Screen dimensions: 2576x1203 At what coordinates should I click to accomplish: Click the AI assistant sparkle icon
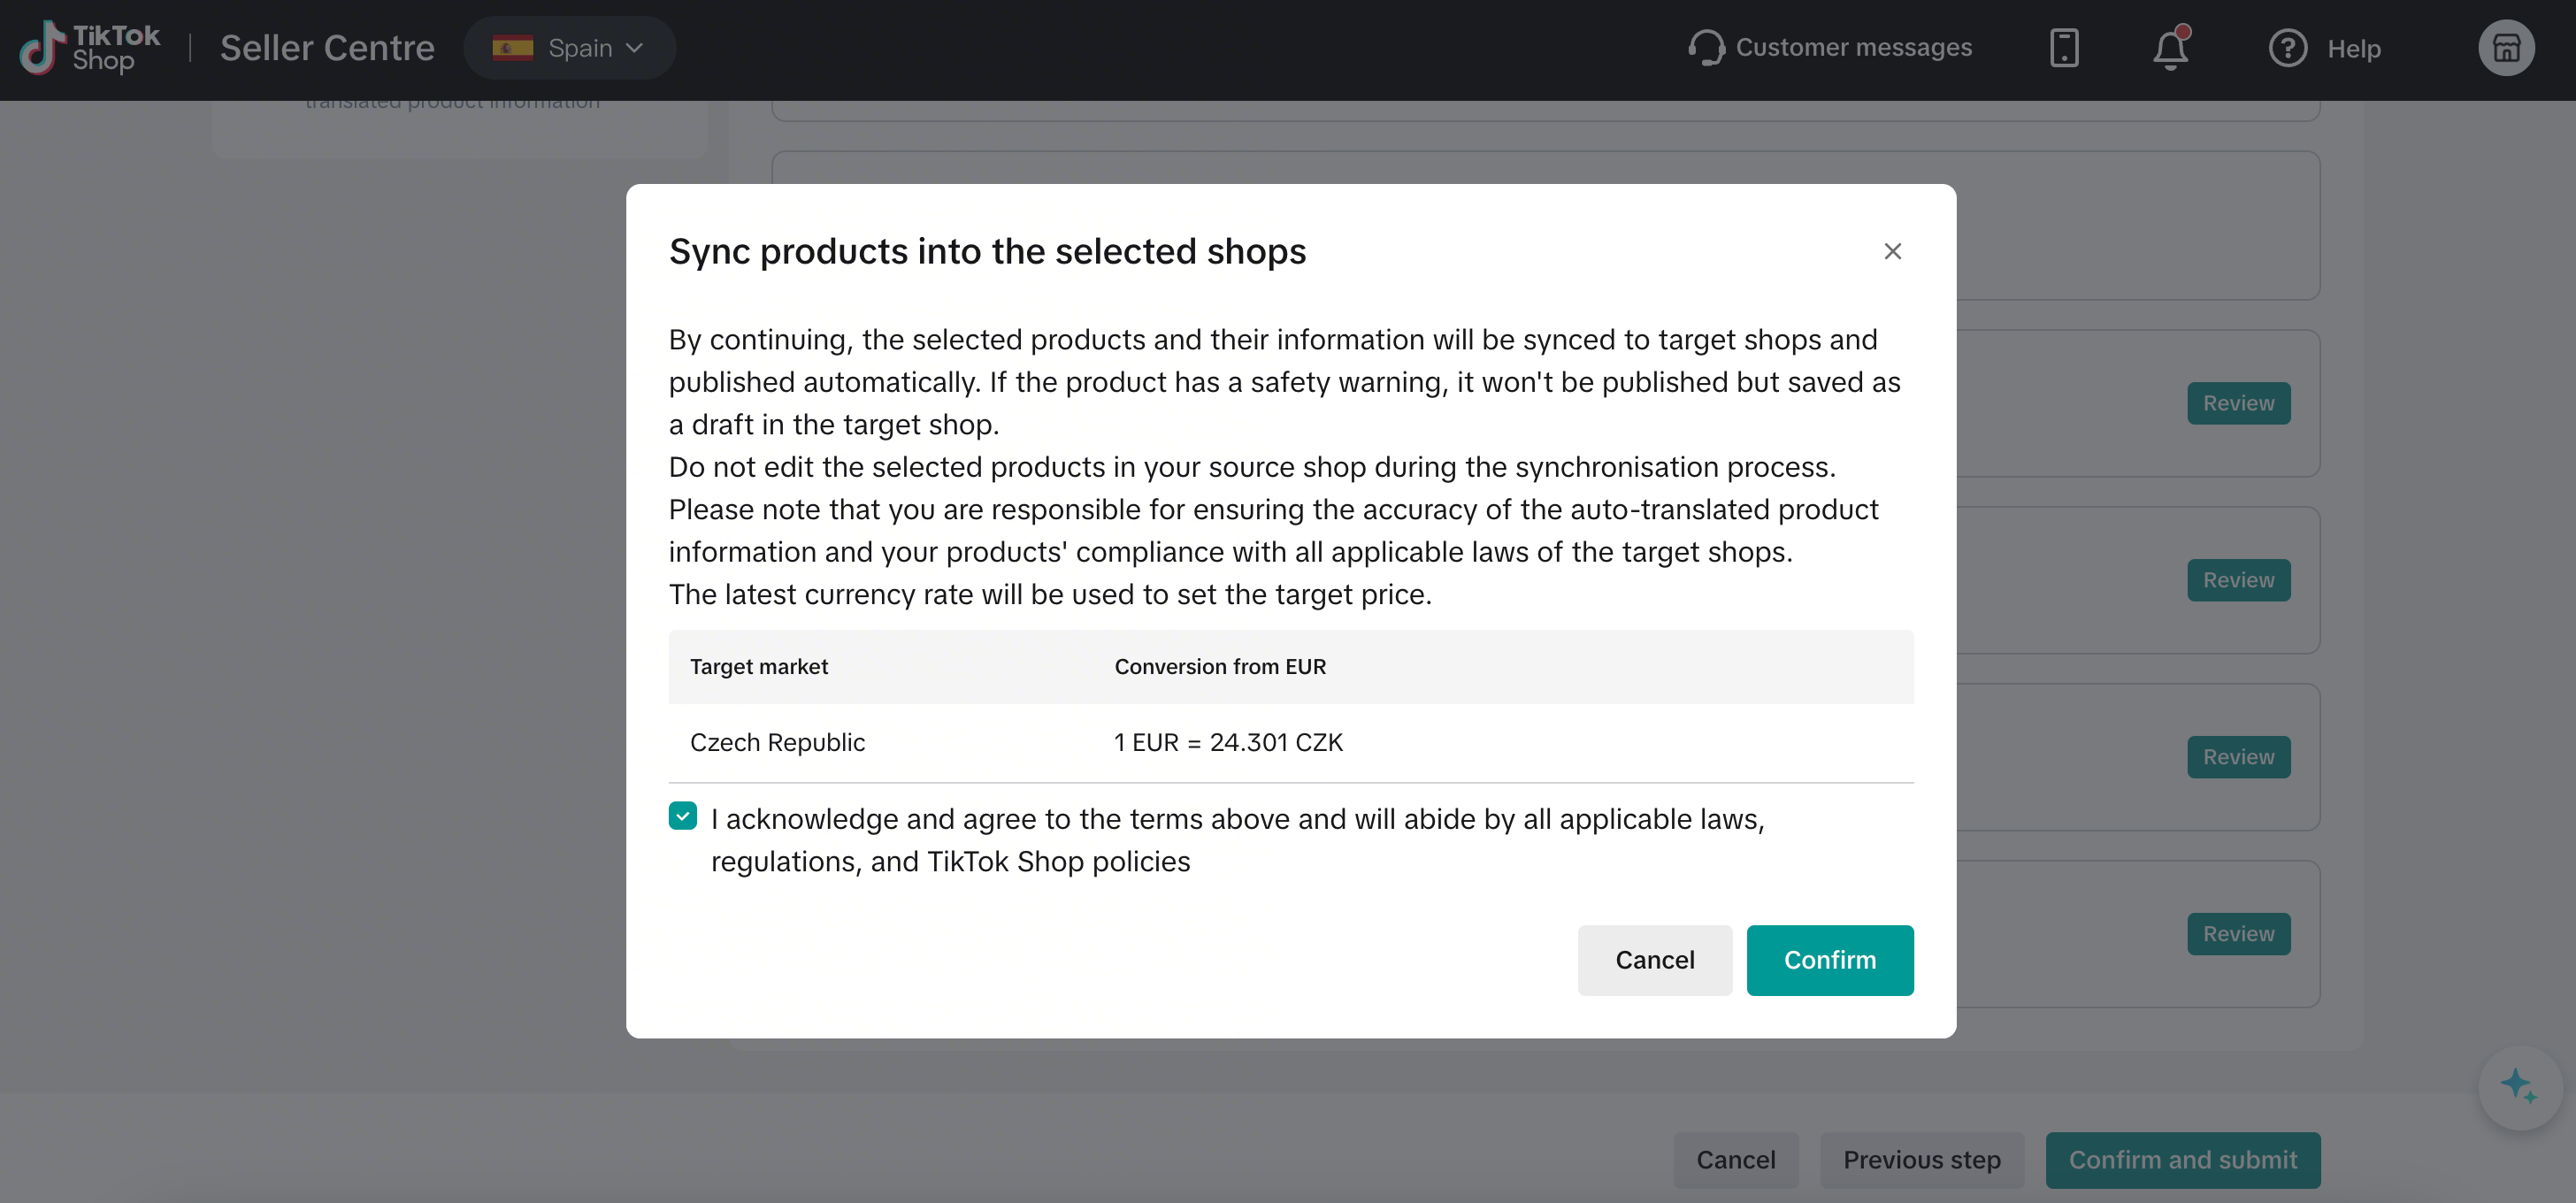click(x=2519, y=1087)
